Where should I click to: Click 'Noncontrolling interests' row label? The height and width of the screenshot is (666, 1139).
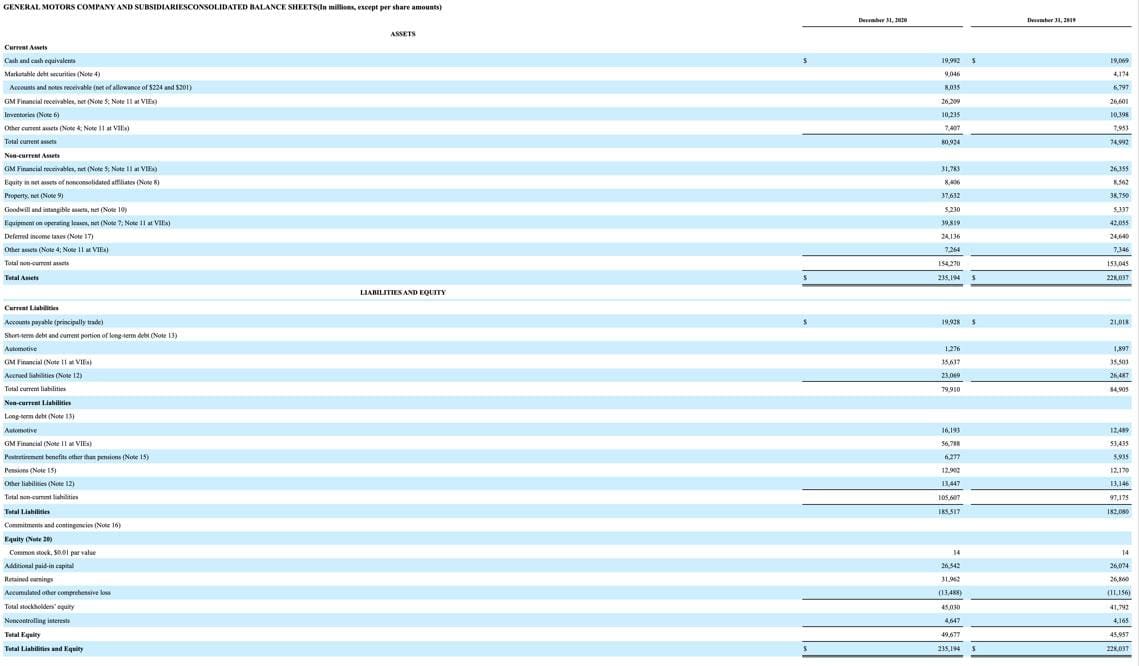(x=37, y=620)
